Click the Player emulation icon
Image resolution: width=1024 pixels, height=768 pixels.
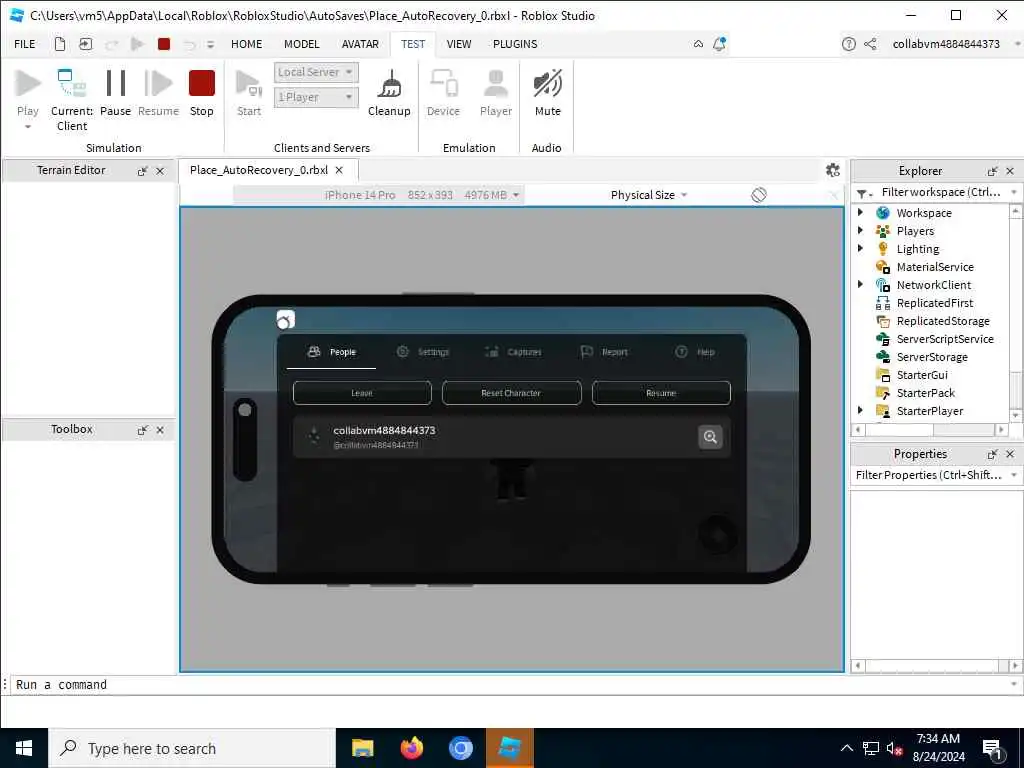(x=496, y=84)
